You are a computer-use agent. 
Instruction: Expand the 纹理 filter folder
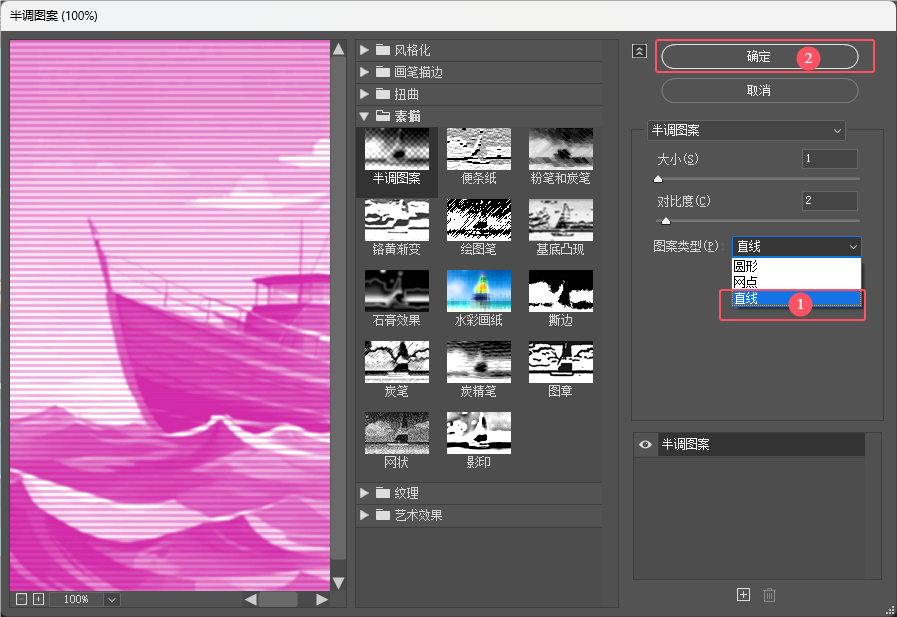click(x=364, y=493)
